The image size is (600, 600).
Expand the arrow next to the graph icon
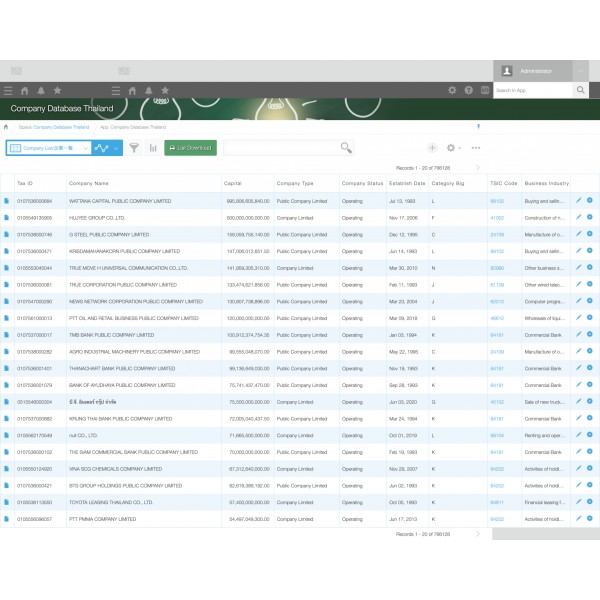[x=116, y=148]
